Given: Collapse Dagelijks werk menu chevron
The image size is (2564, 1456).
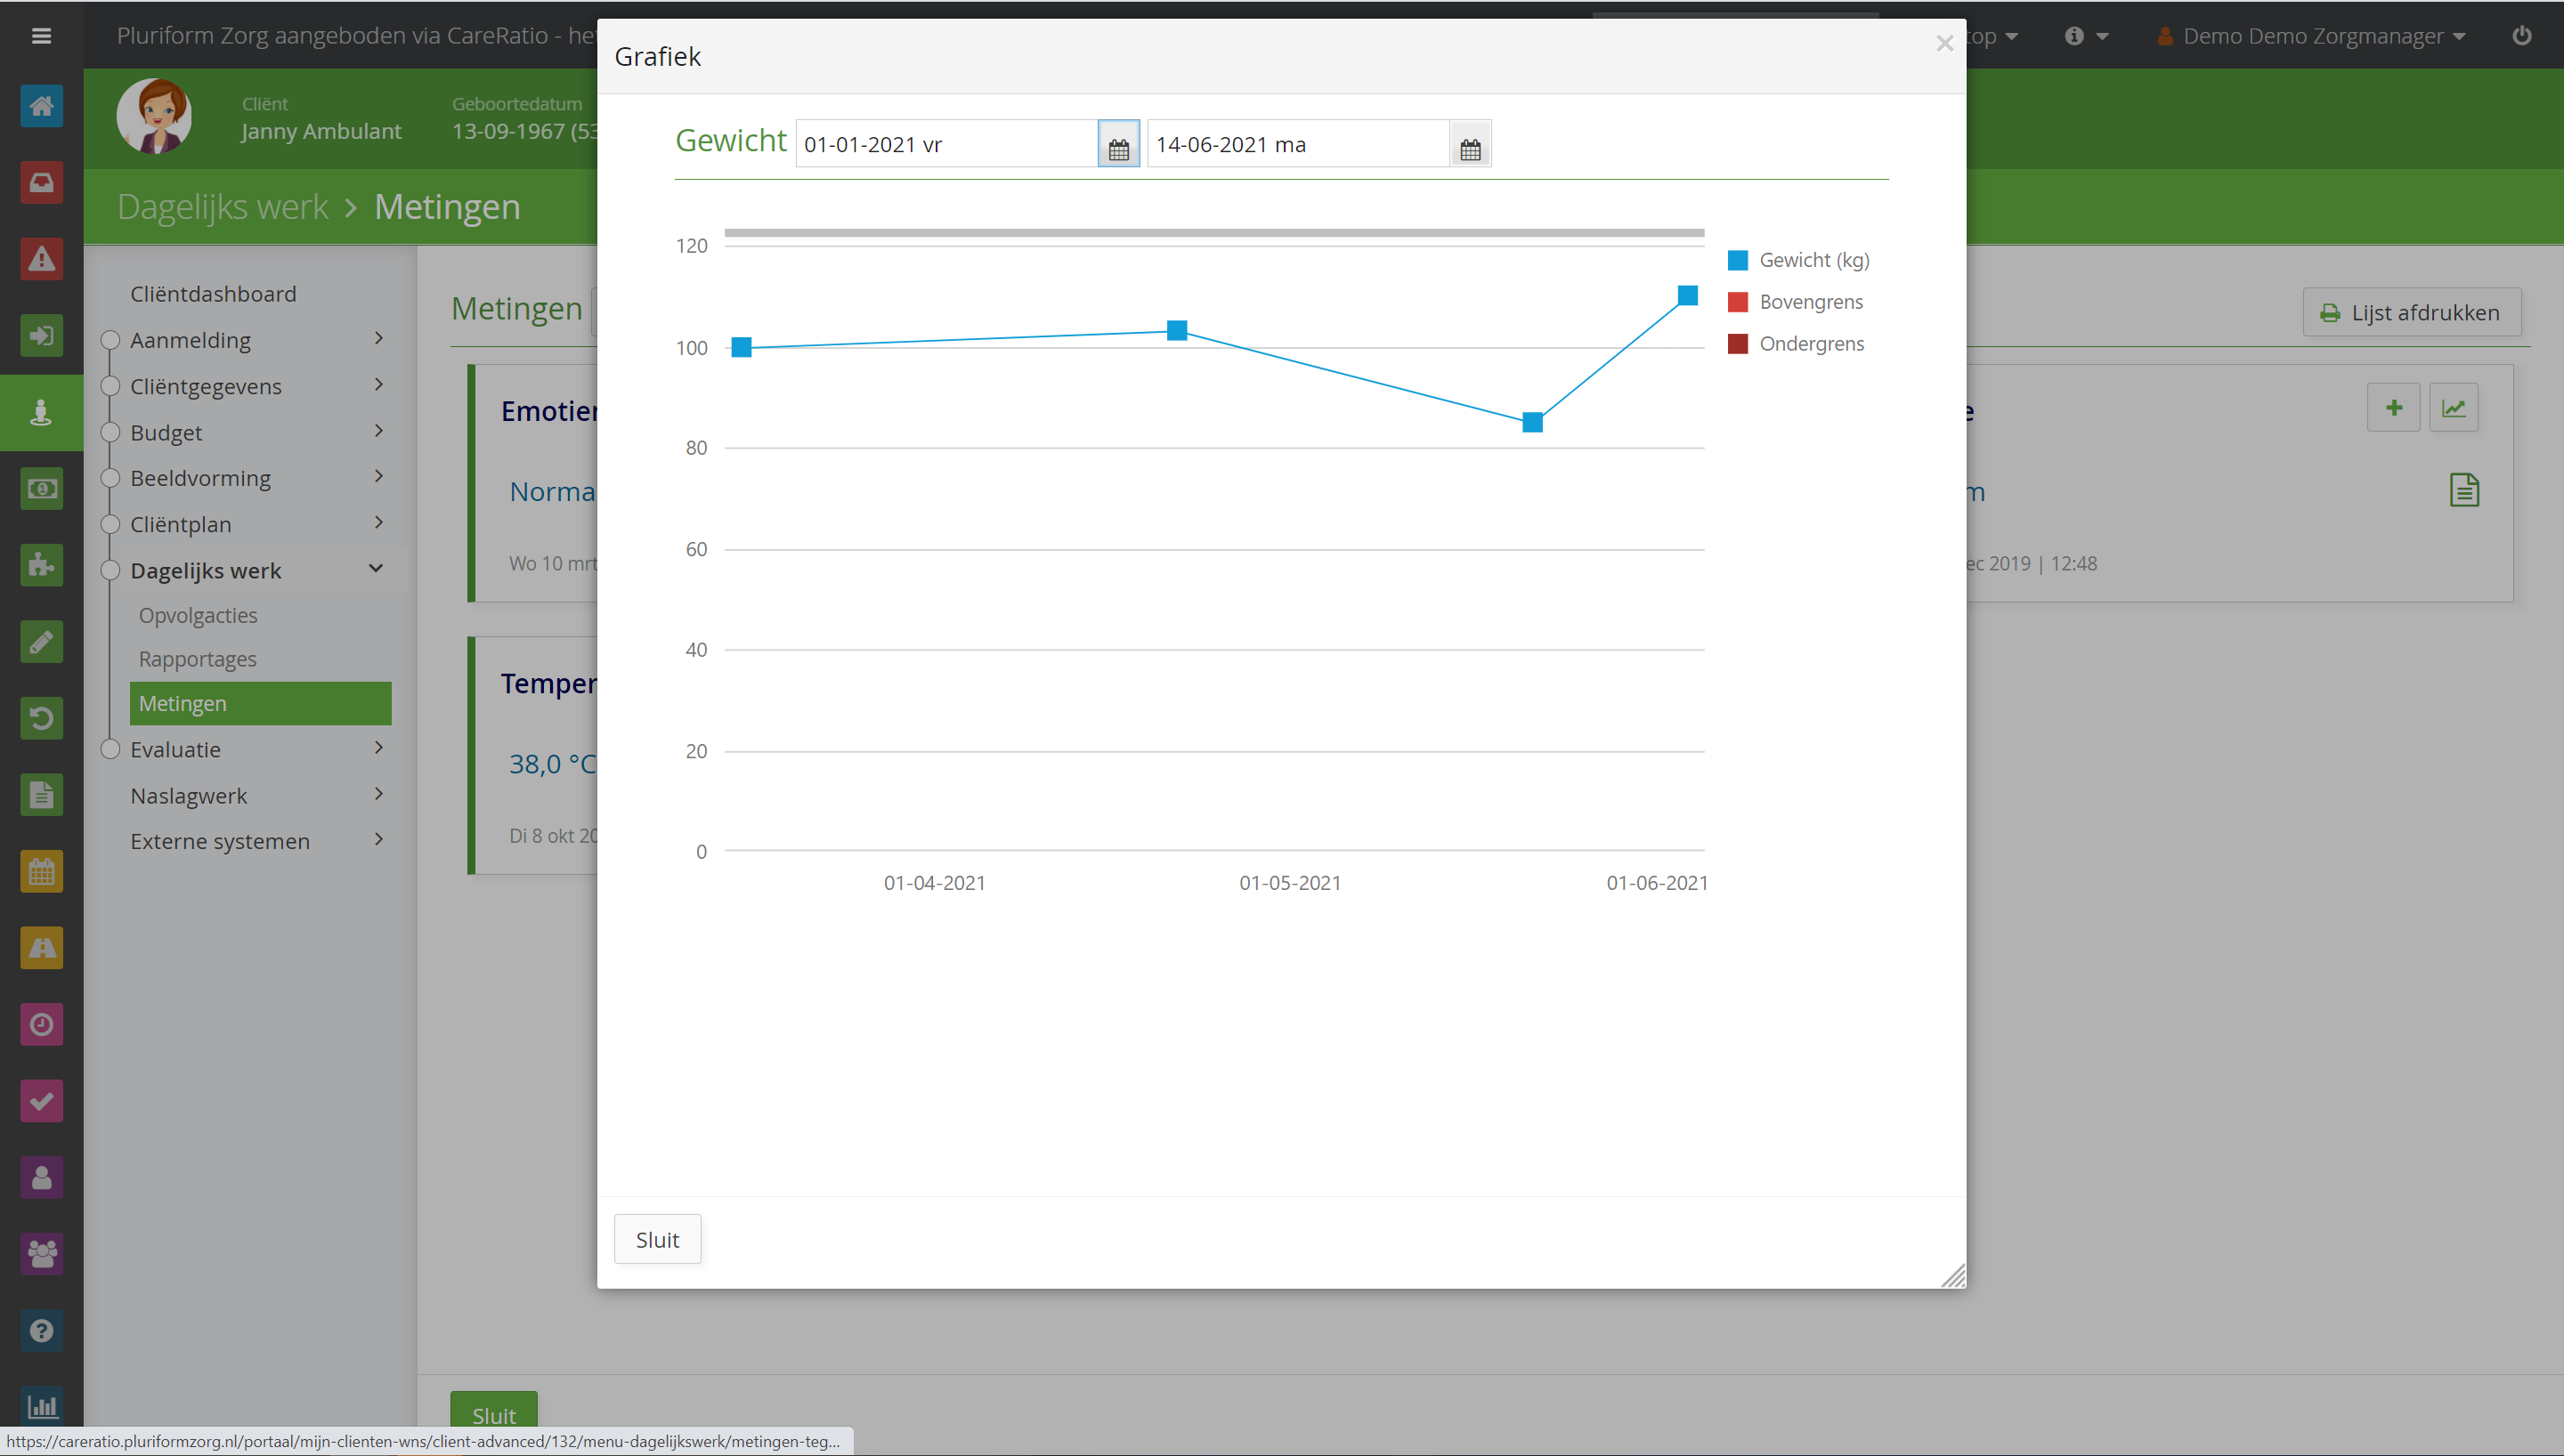Looking at the screenshot, I should pyautogui.click(x=376, y=569).
